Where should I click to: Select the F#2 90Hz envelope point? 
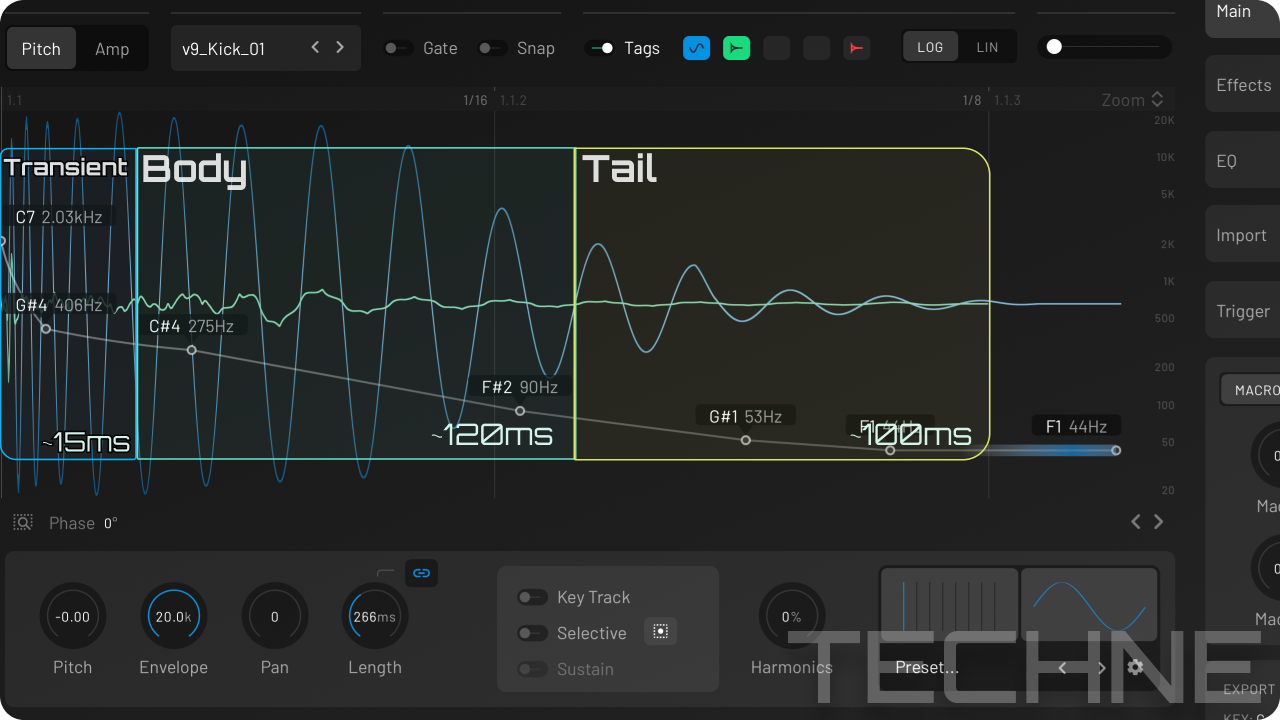tap(520, 411)
